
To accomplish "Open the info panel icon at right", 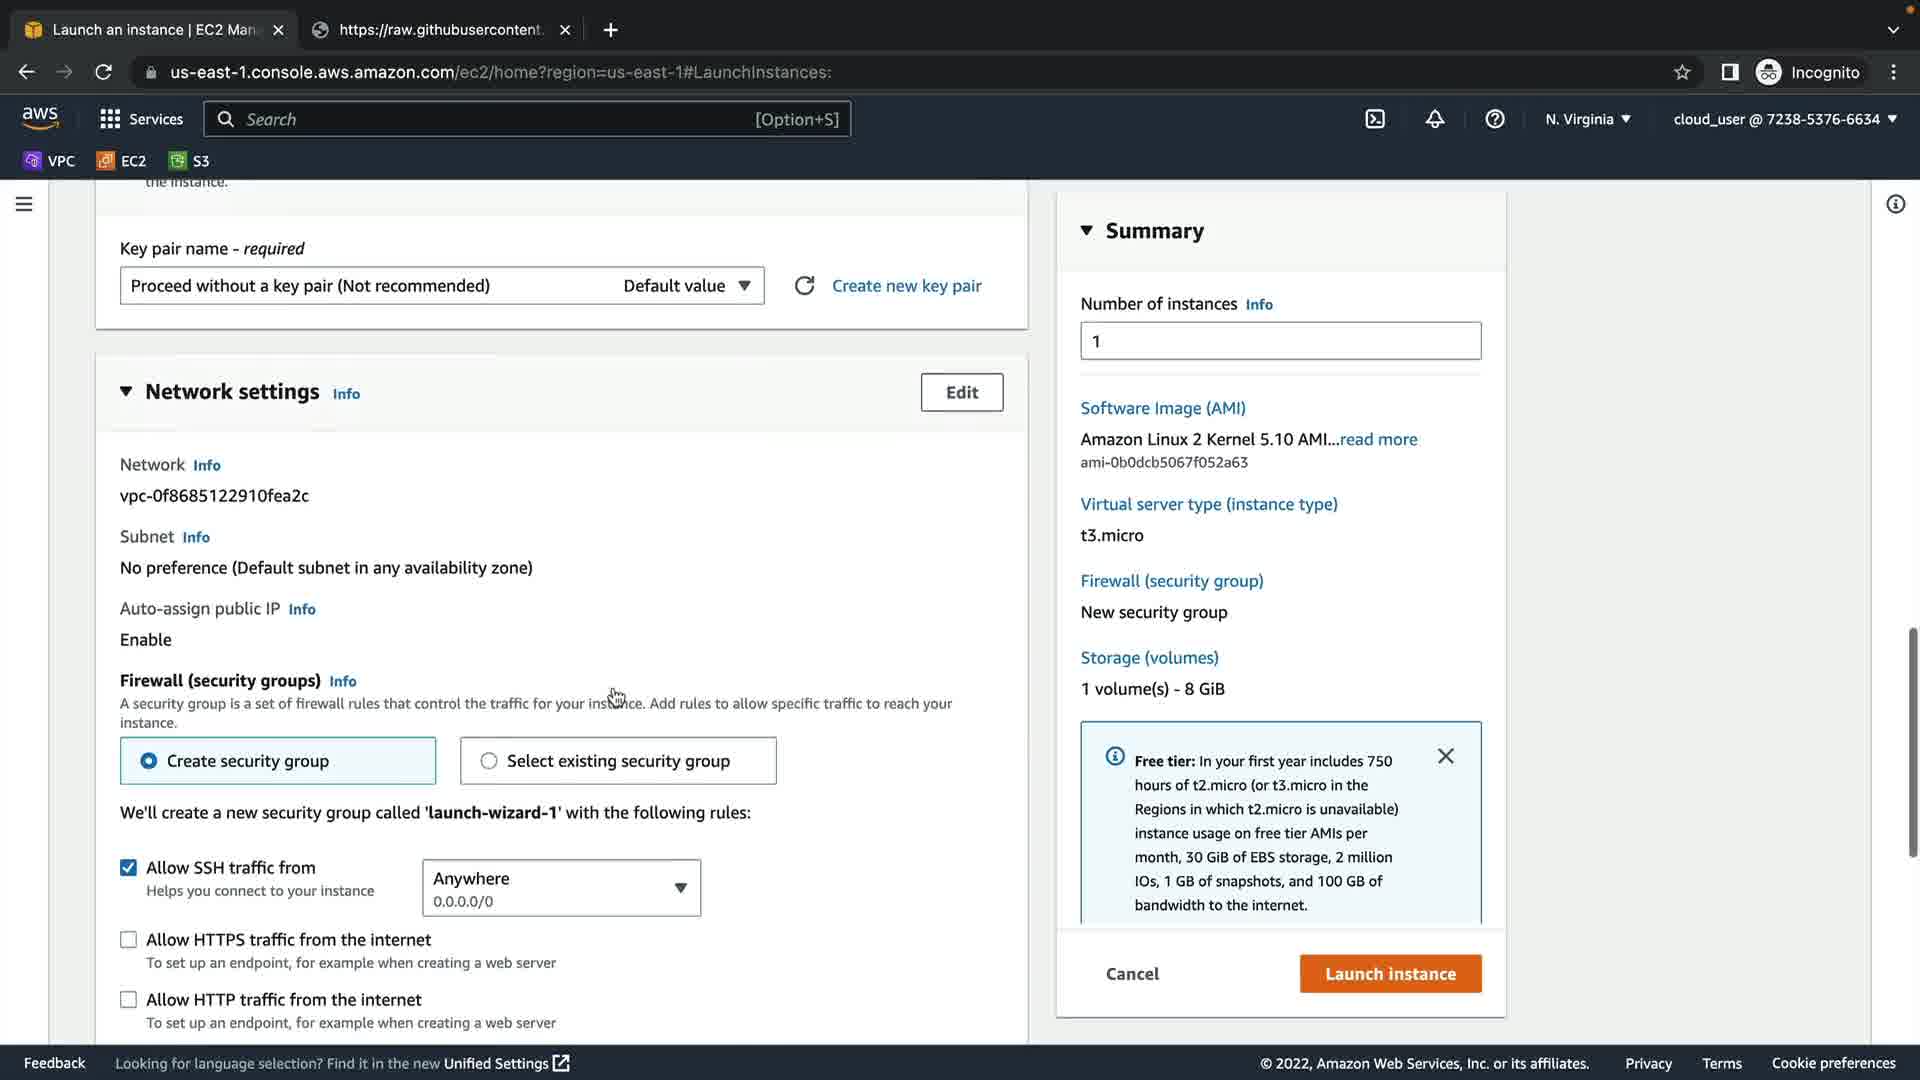I will pos(1895,204).
